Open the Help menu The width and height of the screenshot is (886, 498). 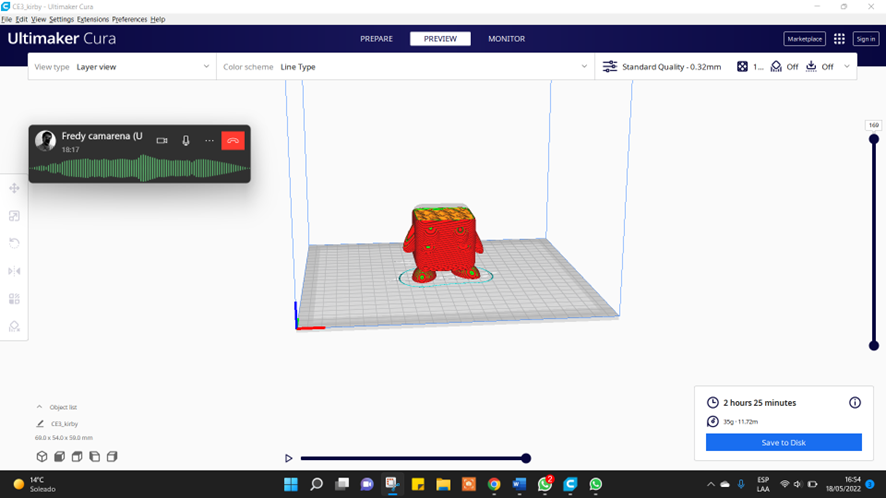[x=158, y=19]
